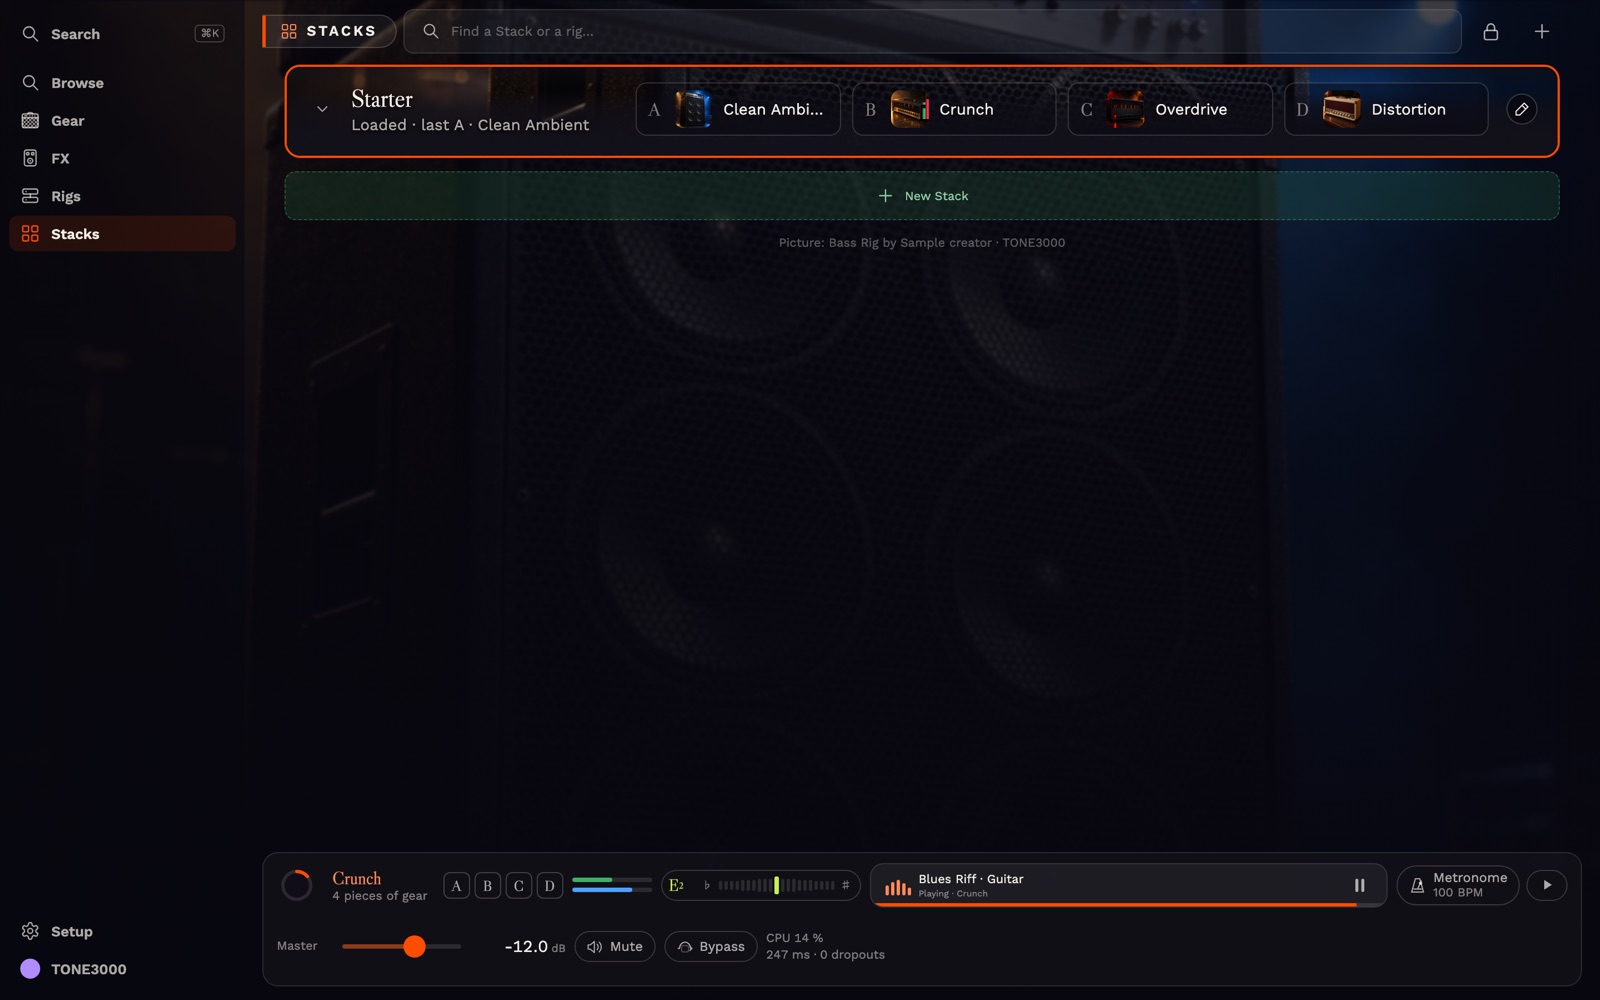Click the STACKS header tab
1600x1000 pixels.
(x=329, y=31)
